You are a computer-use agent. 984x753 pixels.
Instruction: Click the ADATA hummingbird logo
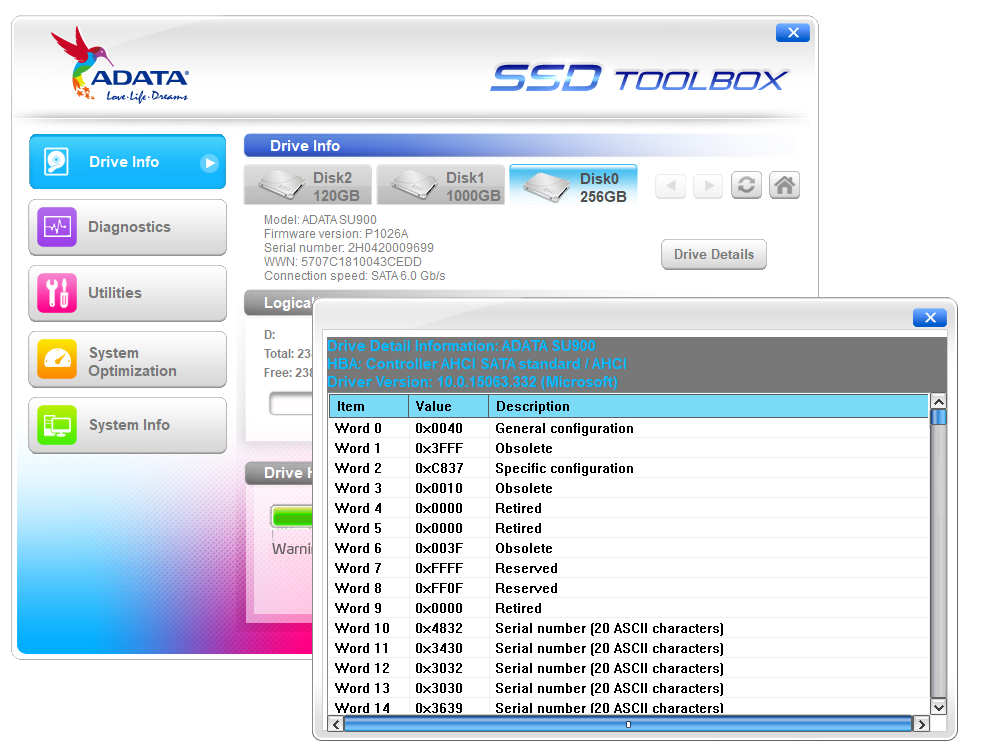click(120, 65)
